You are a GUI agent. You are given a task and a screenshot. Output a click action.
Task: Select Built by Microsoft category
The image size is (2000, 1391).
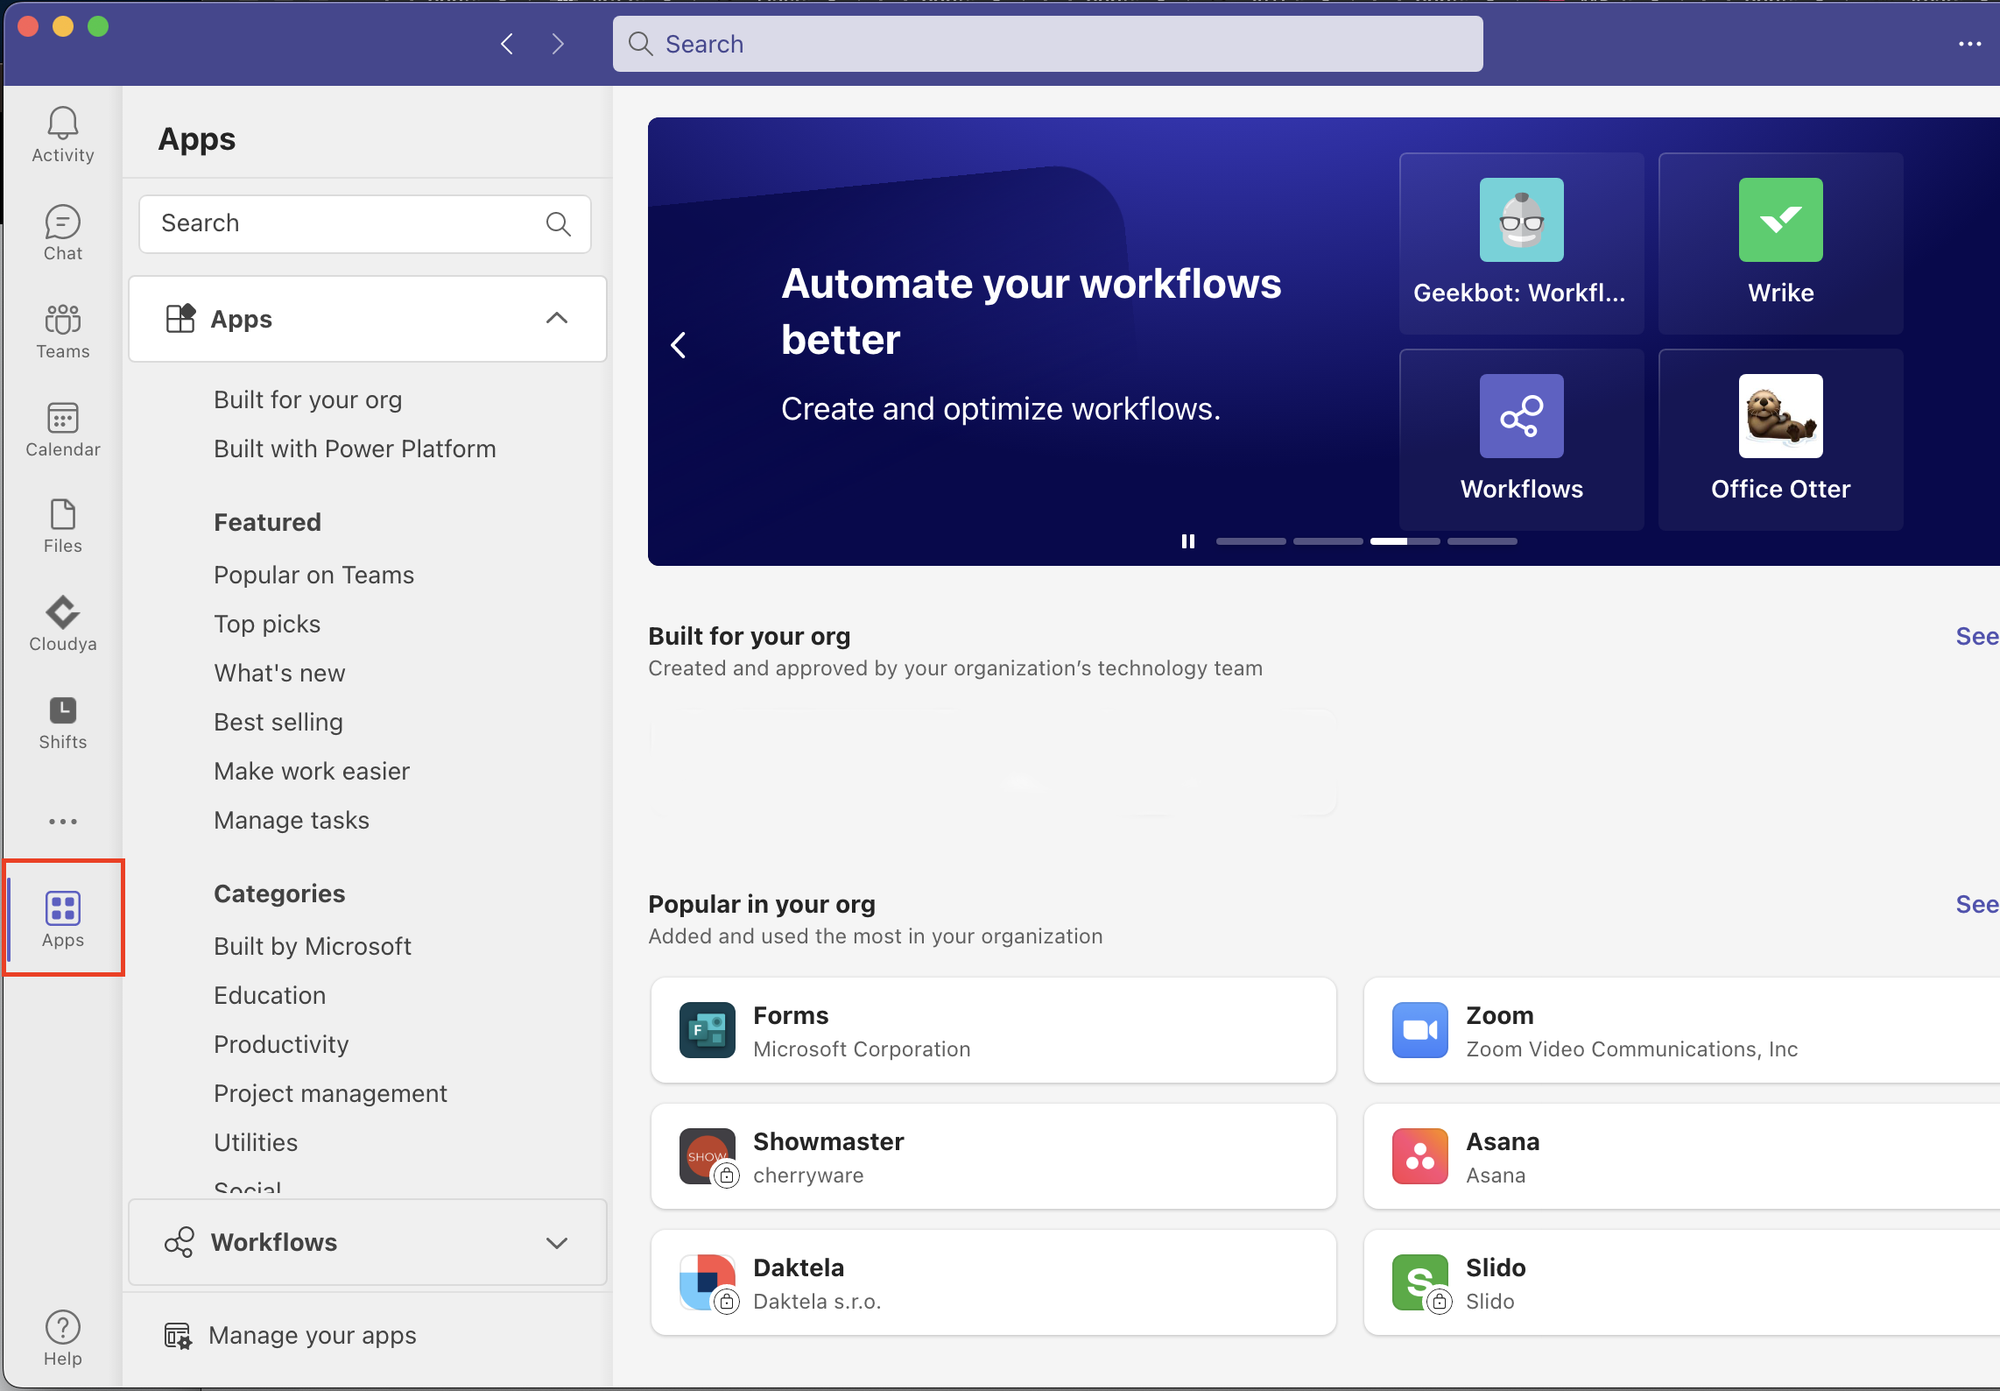(x=312, y=946)
